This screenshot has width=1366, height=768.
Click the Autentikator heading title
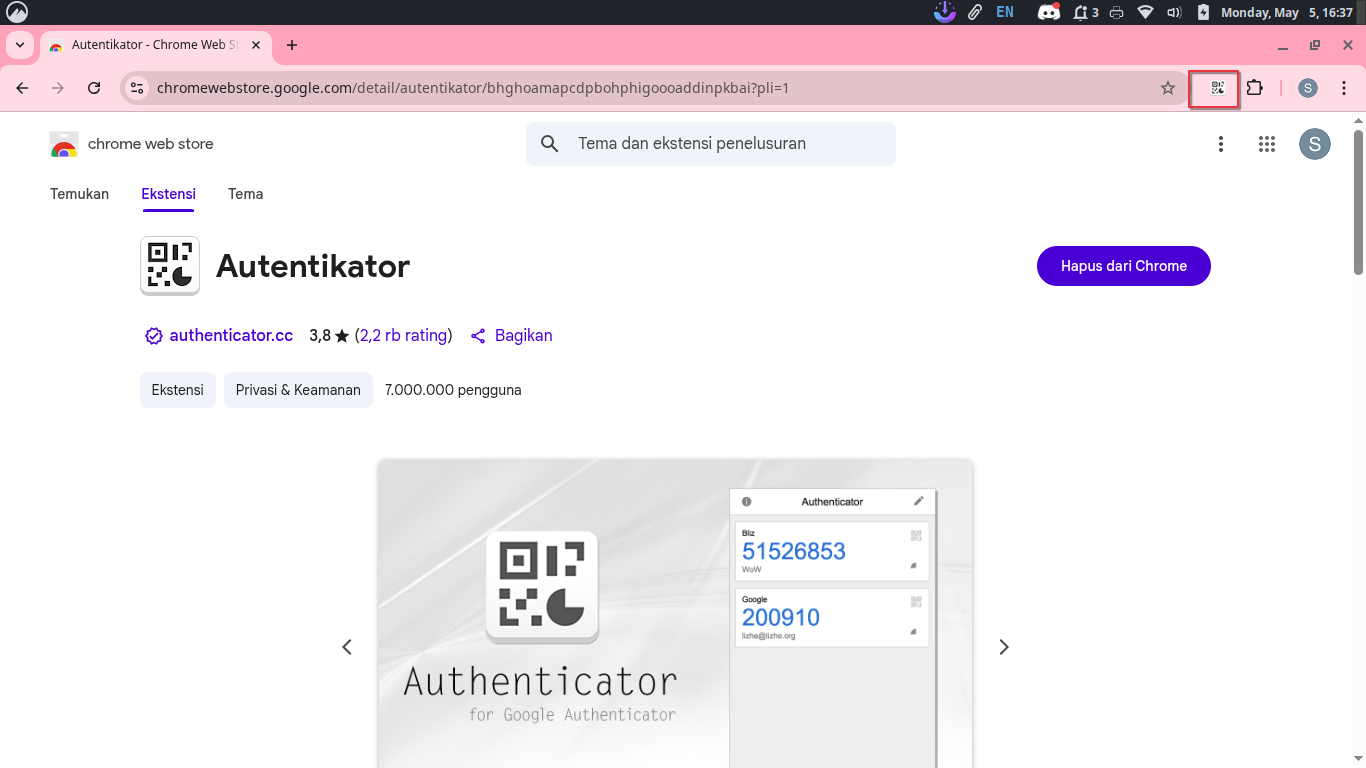(x=313, y=266)
